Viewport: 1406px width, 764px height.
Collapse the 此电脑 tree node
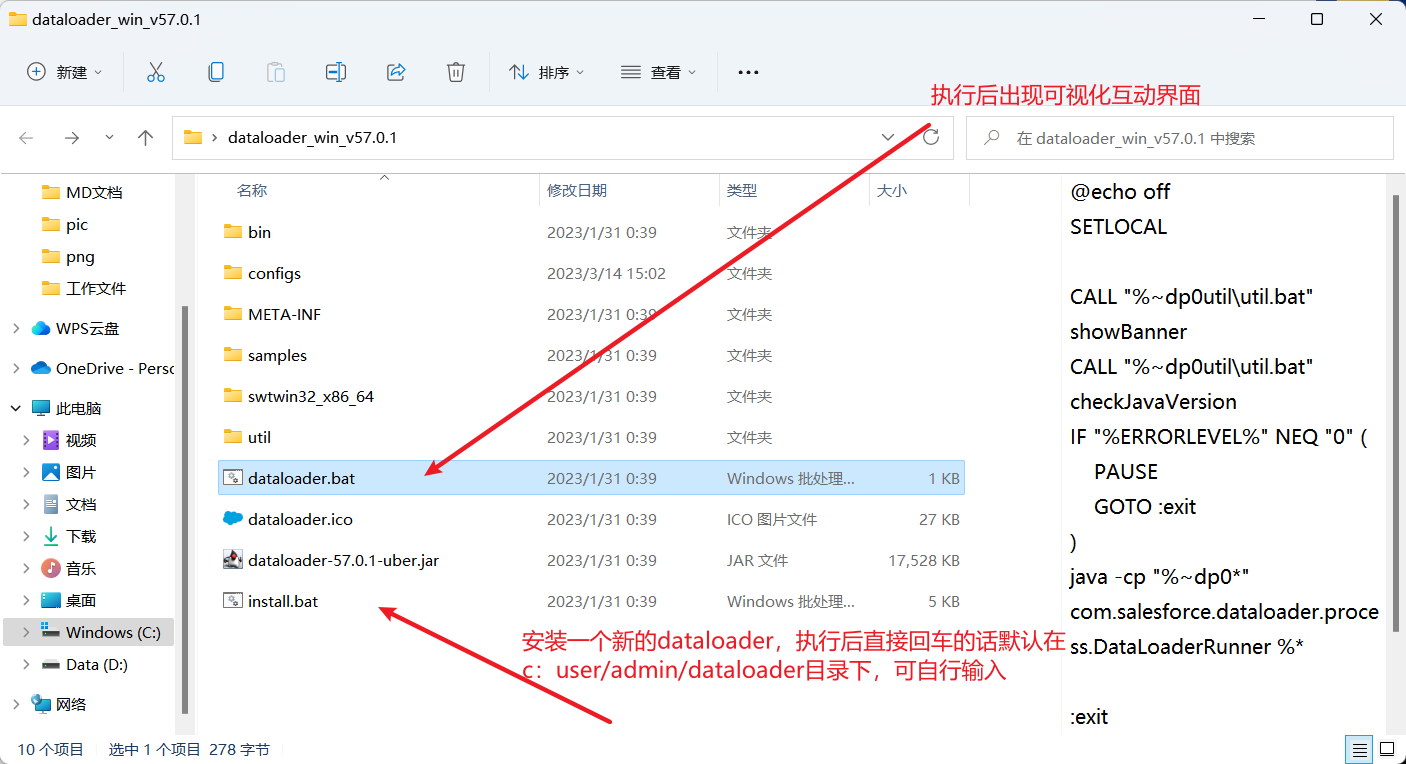(14, 407)
